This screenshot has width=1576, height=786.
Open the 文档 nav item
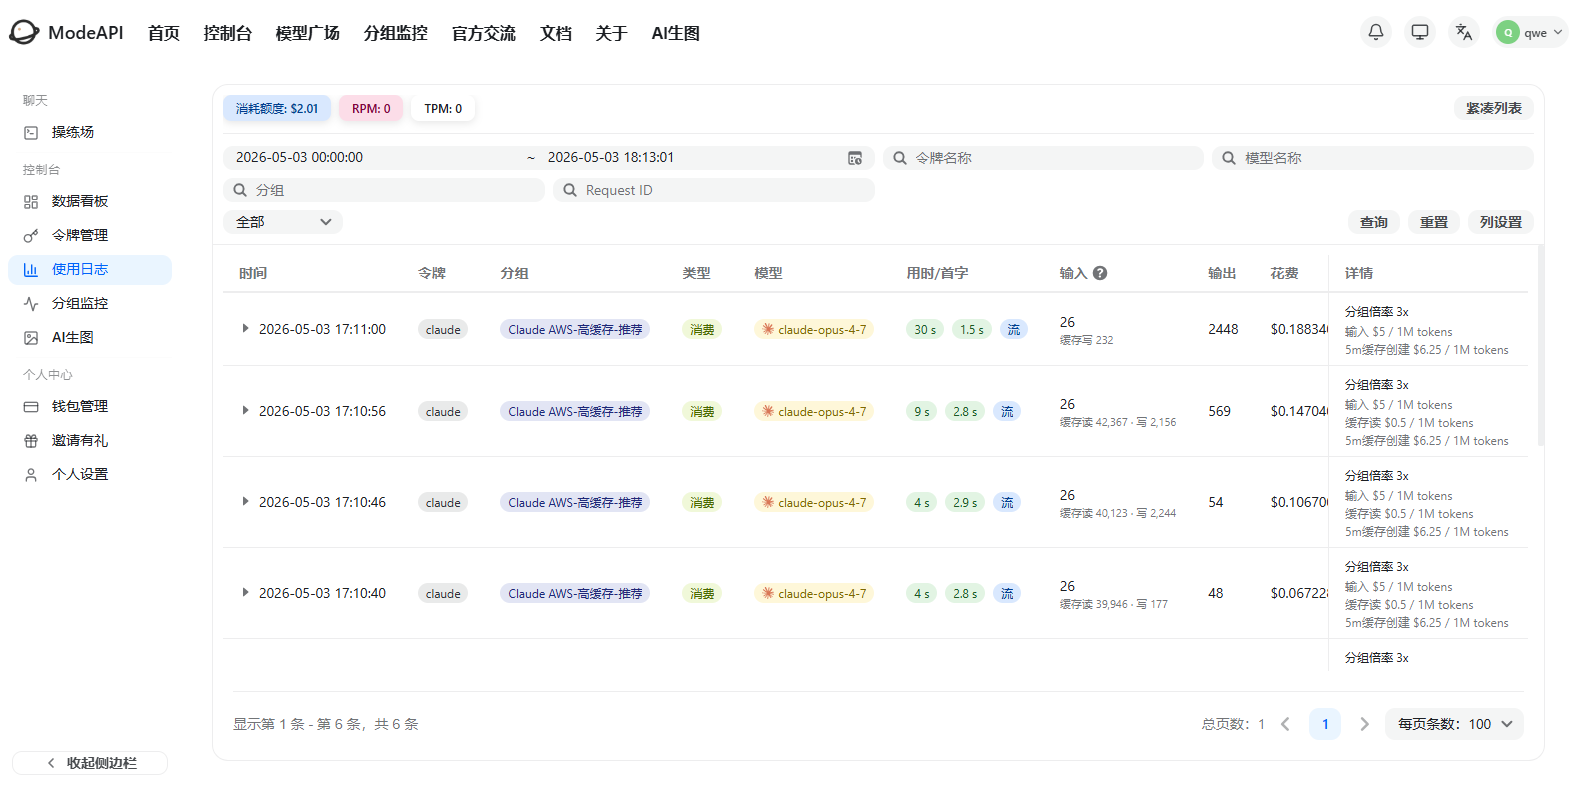(x=556, y=33)
